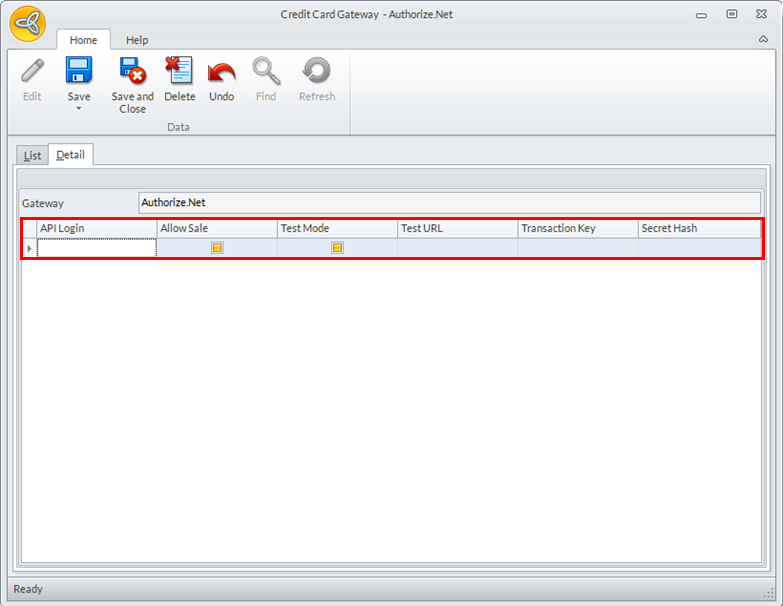Minimize the Credit Card Gateway window
Image resolution: width=783 pixels, height=606 pixels.
(701, 15)
